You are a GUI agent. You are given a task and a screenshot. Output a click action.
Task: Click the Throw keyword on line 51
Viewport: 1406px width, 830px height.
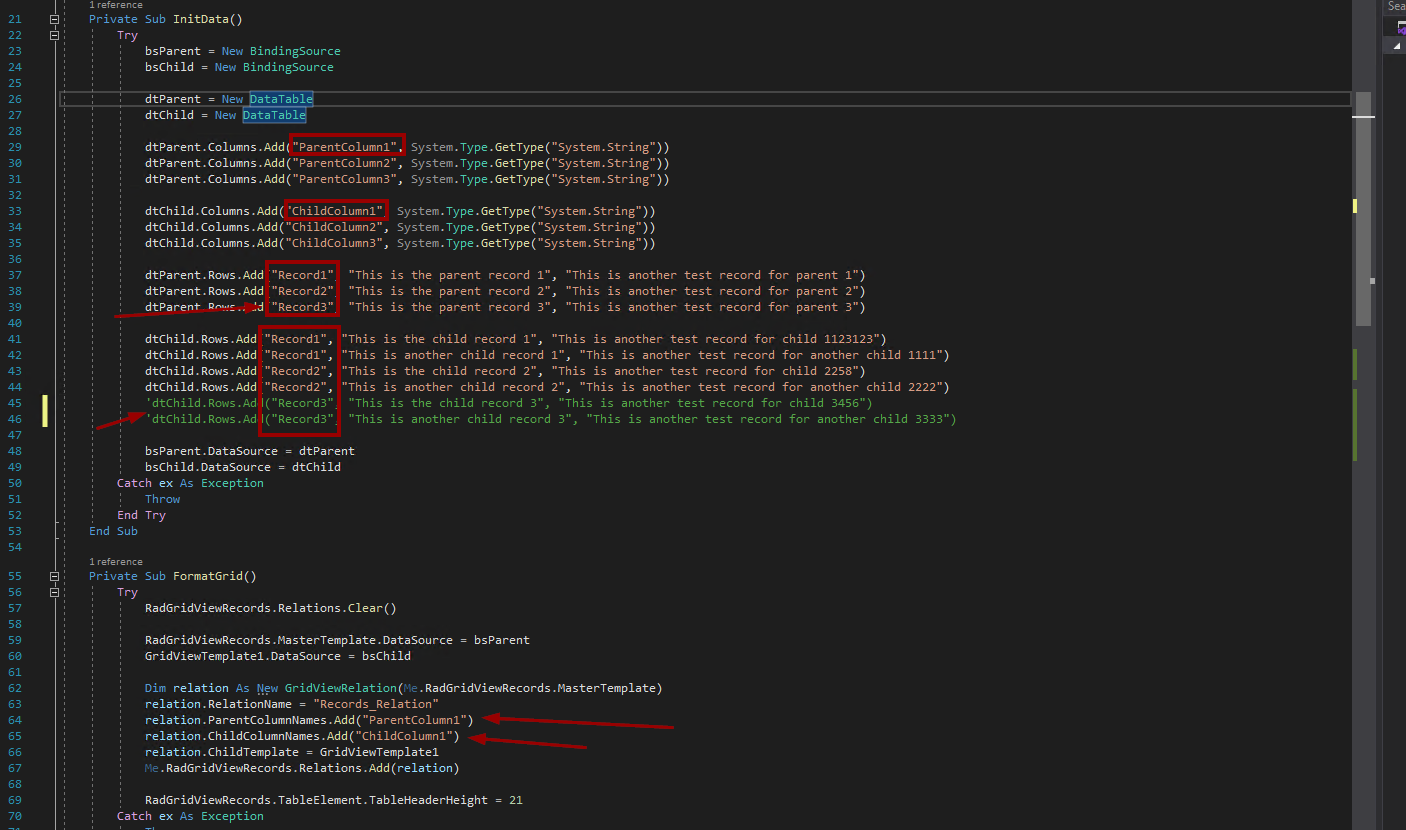point(162,499)
